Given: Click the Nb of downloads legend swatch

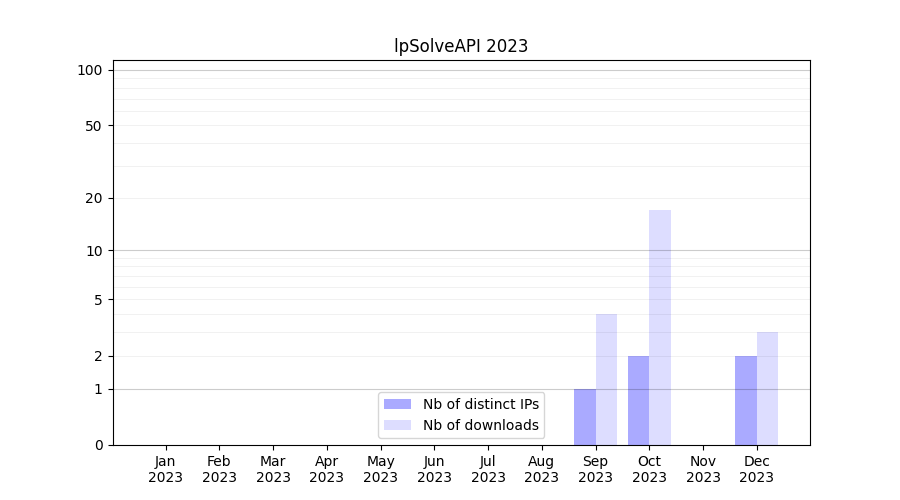Looking at the screenshot, I should 397,425.
